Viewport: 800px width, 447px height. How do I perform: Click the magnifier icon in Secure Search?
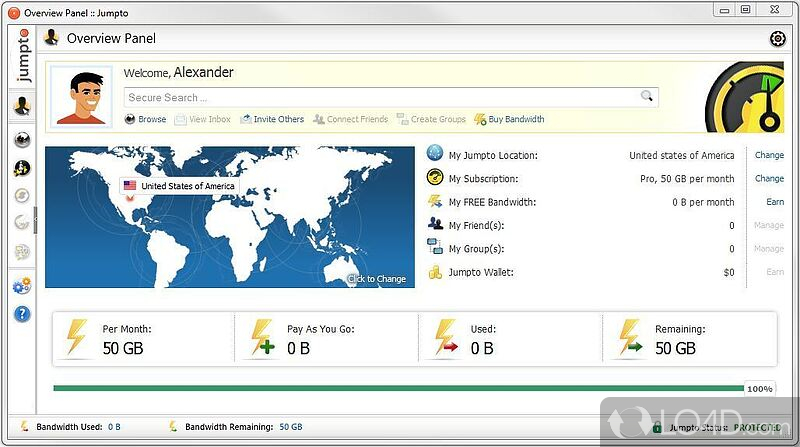[647, 97]
